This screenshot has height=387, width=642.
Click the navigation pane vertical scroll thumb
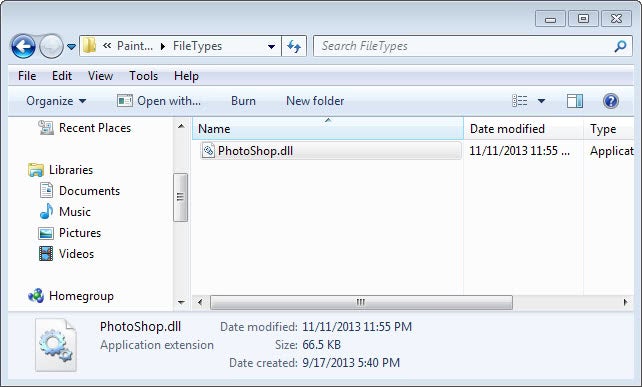coord(181,197)
